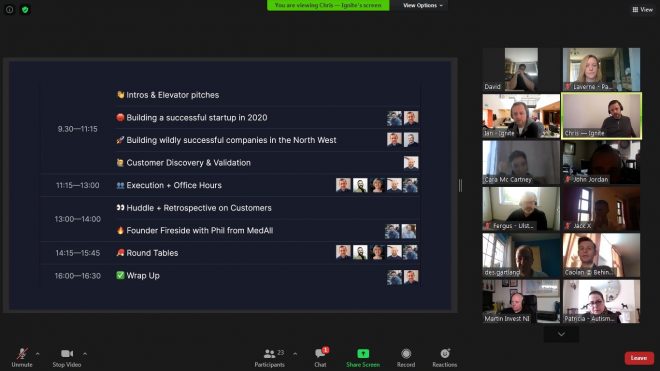Click the green Share Screen icon

pos(363,353)
